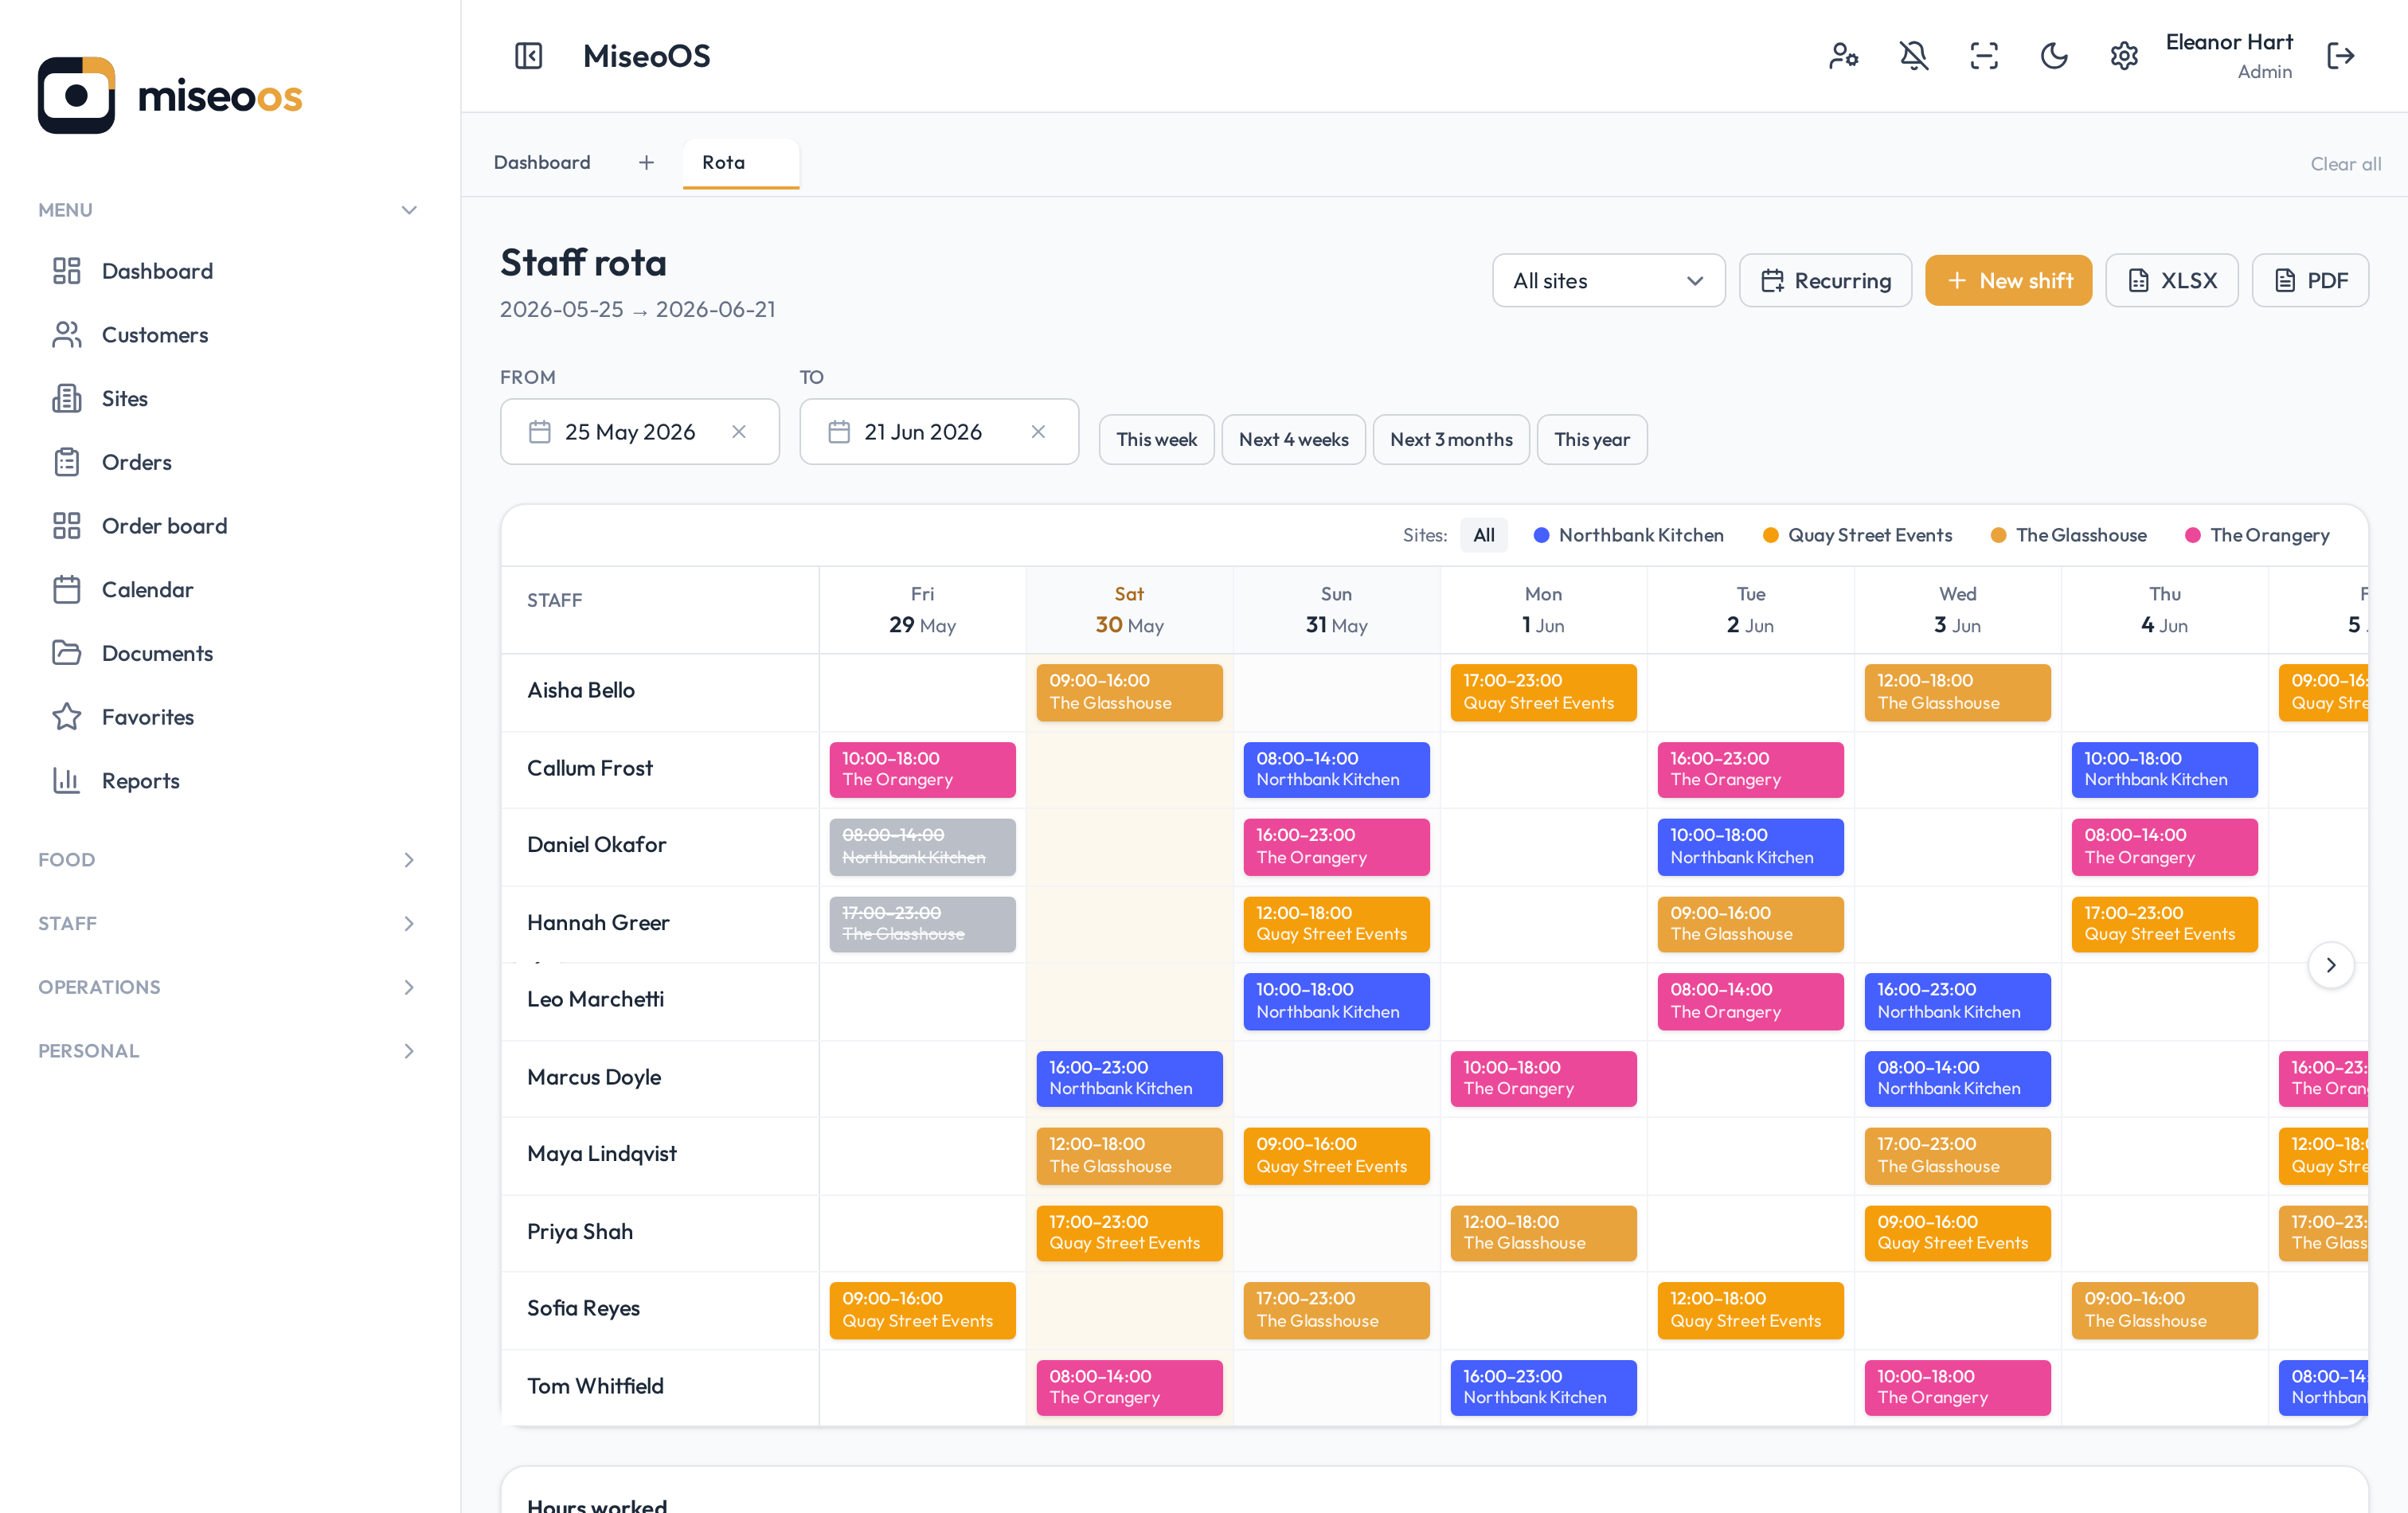Image resolution: width=2408 pixels, height=1513 pixels.
Task: Filter by Northbank Kitchen site legend
Action: click(1628, 535)
